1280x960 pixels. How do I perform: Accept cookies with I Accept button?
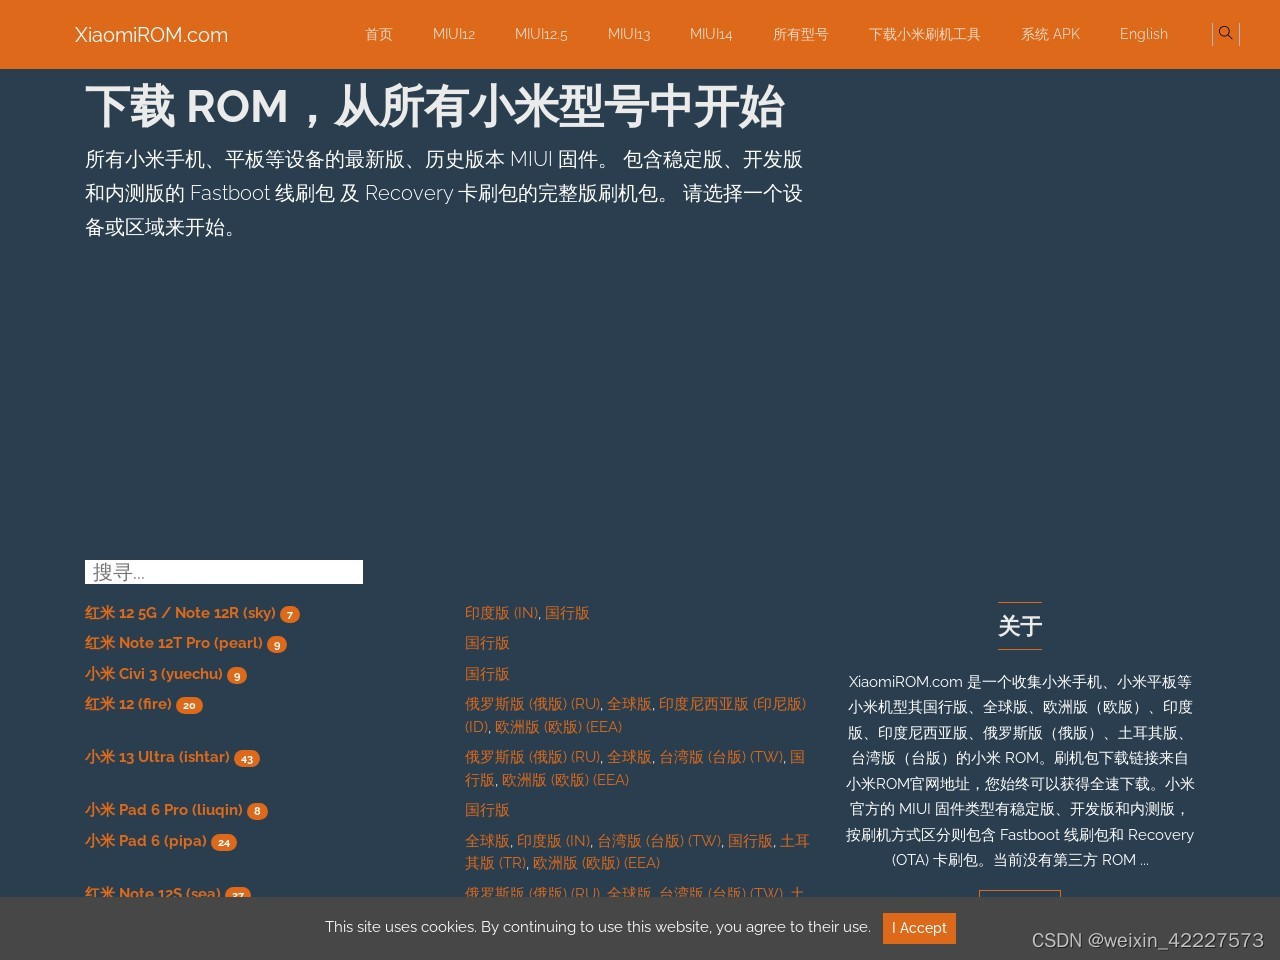[919, 928]
